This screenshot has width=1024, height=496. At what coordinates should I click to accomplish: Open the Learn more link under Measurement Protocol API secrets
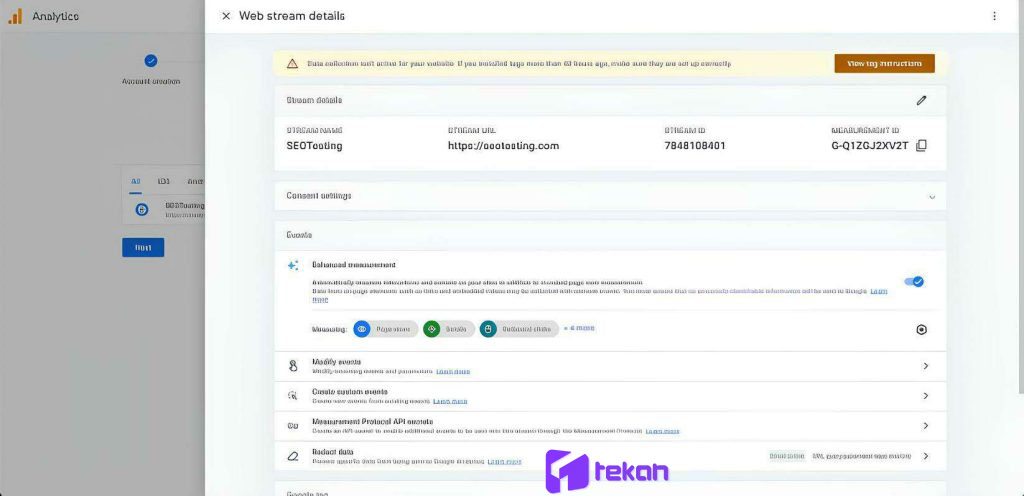662,431
